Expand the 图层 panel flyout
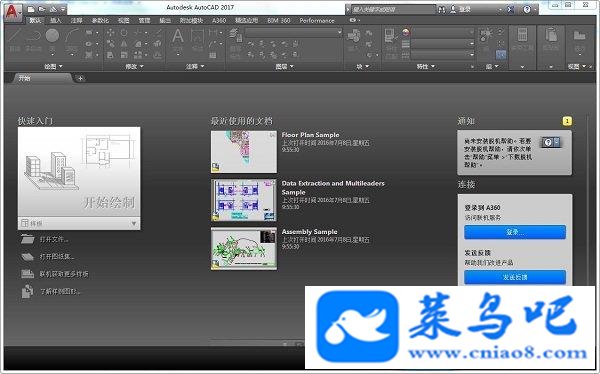The height and width of the screenshot is (374, 600). click(284, 67)
